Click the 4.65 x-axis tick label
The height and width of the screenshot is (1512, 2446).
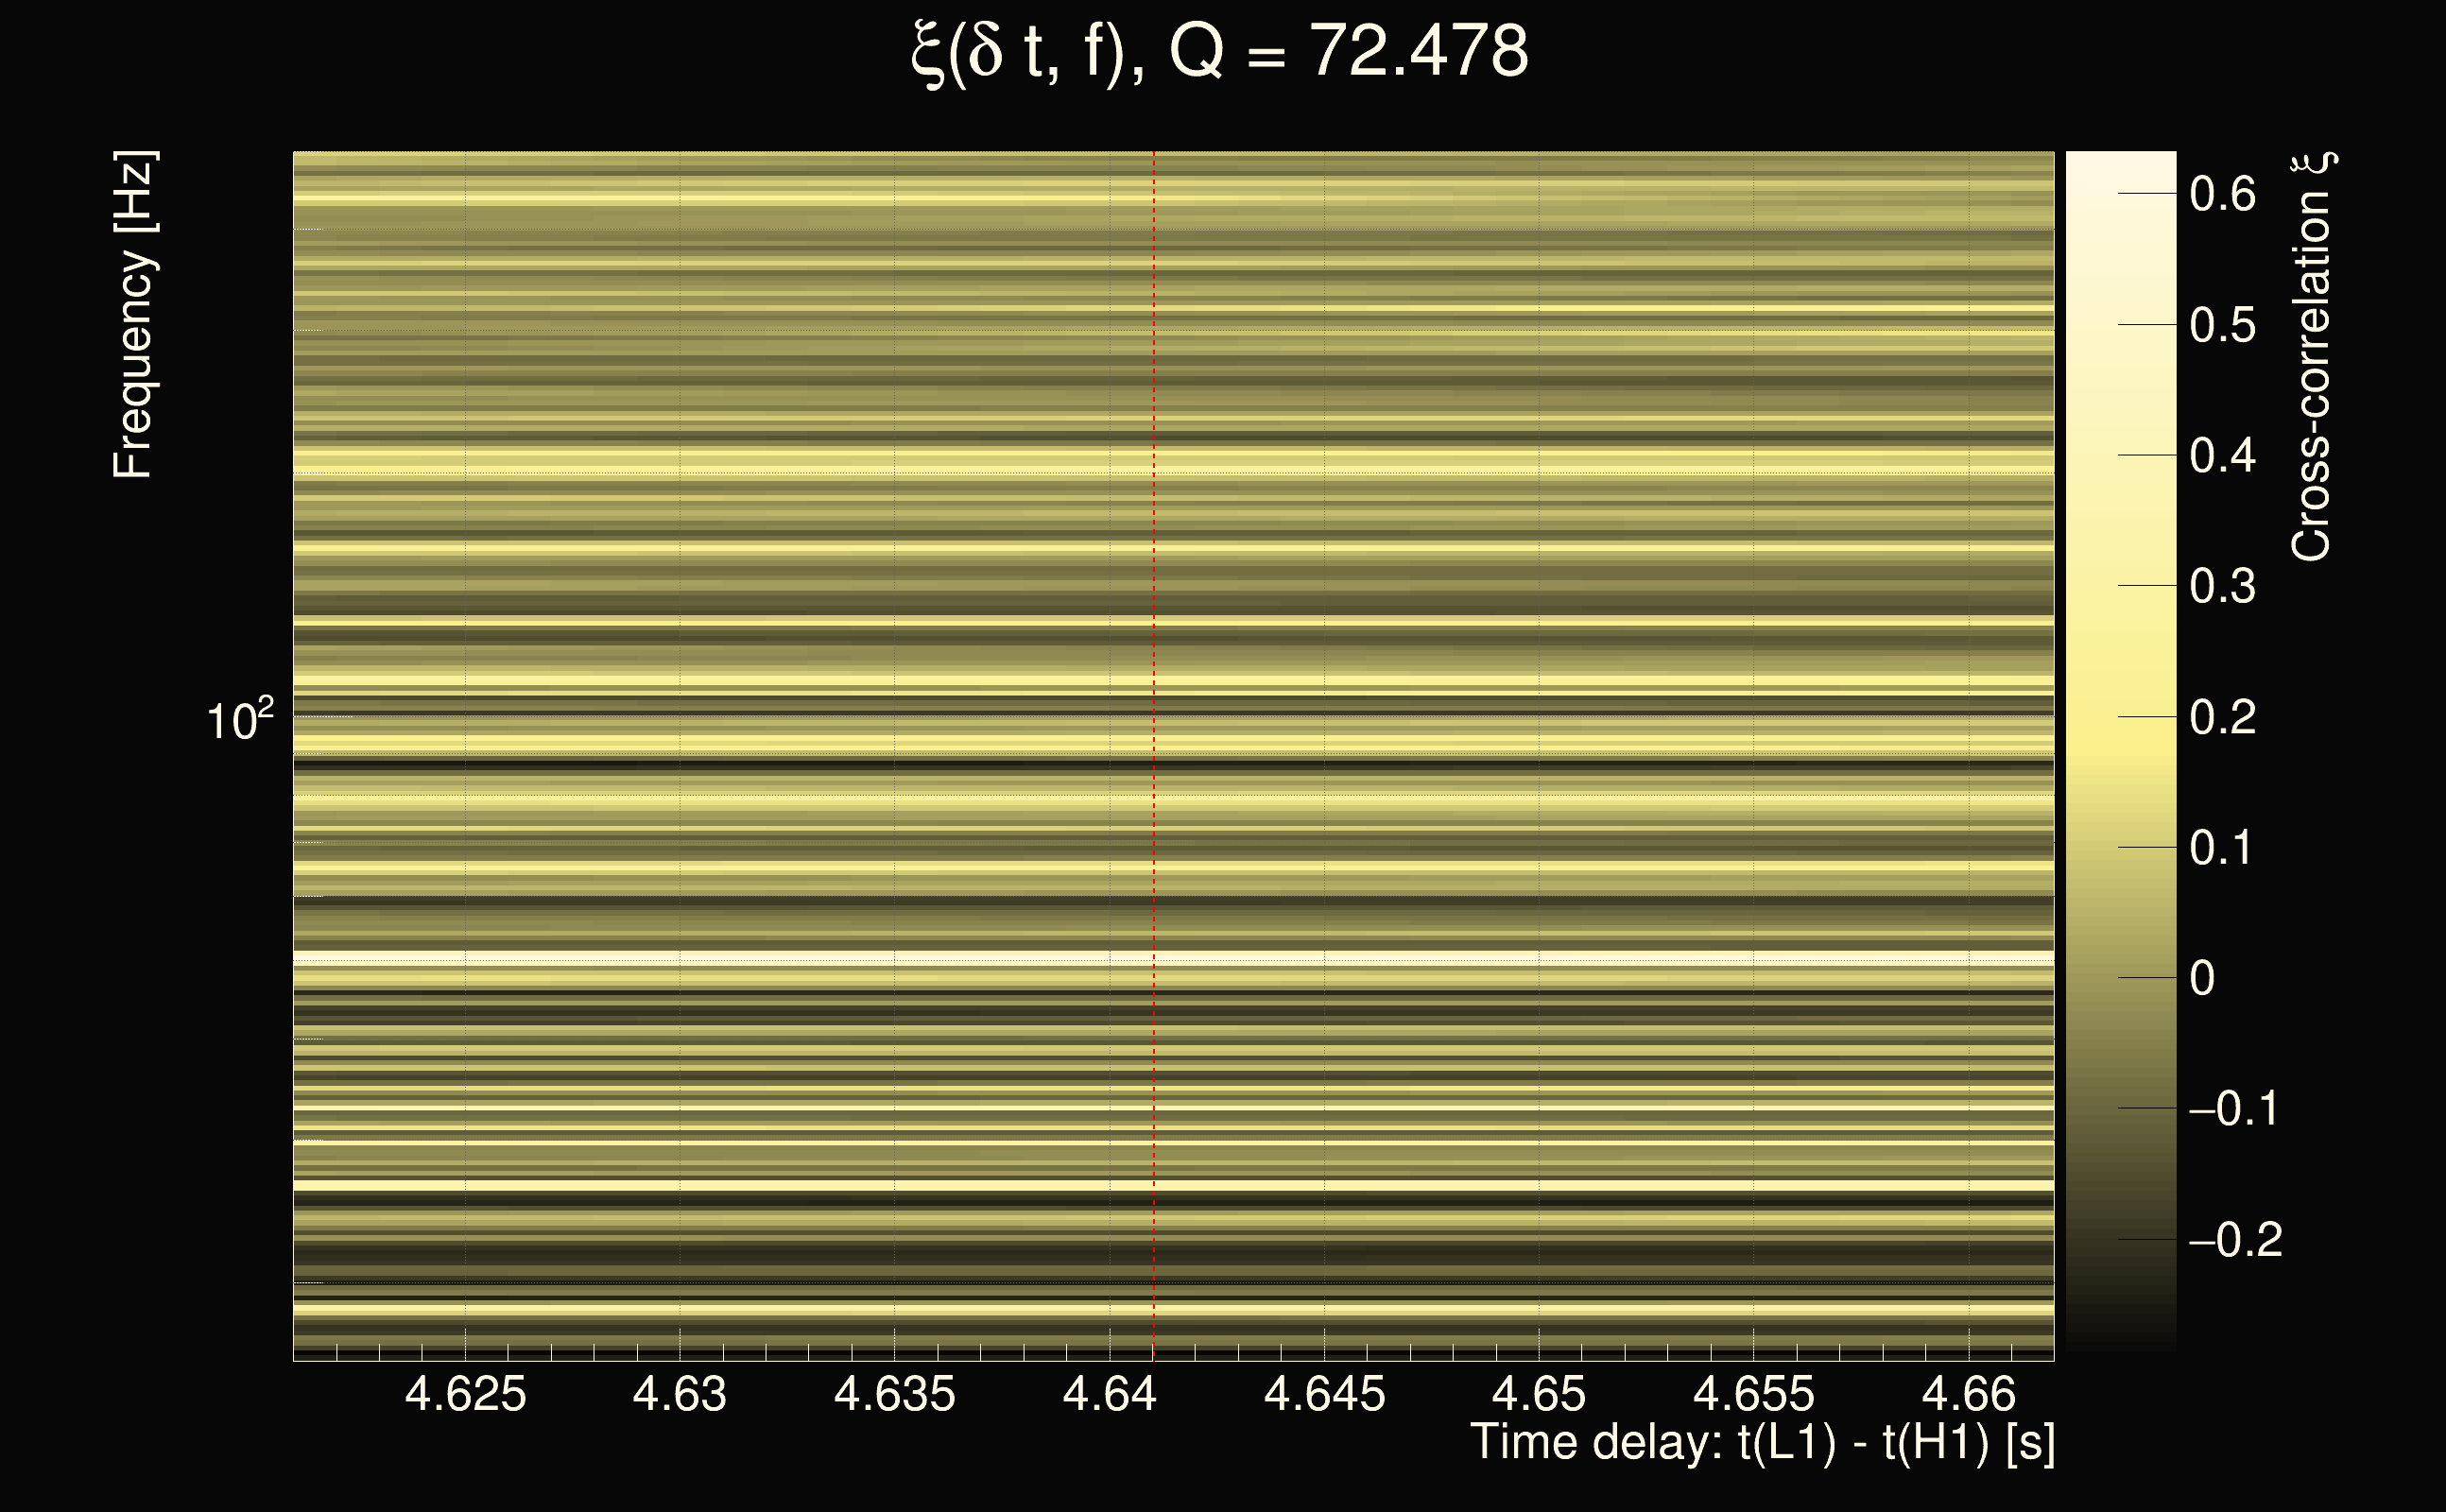click(x=1538, y=1394)
